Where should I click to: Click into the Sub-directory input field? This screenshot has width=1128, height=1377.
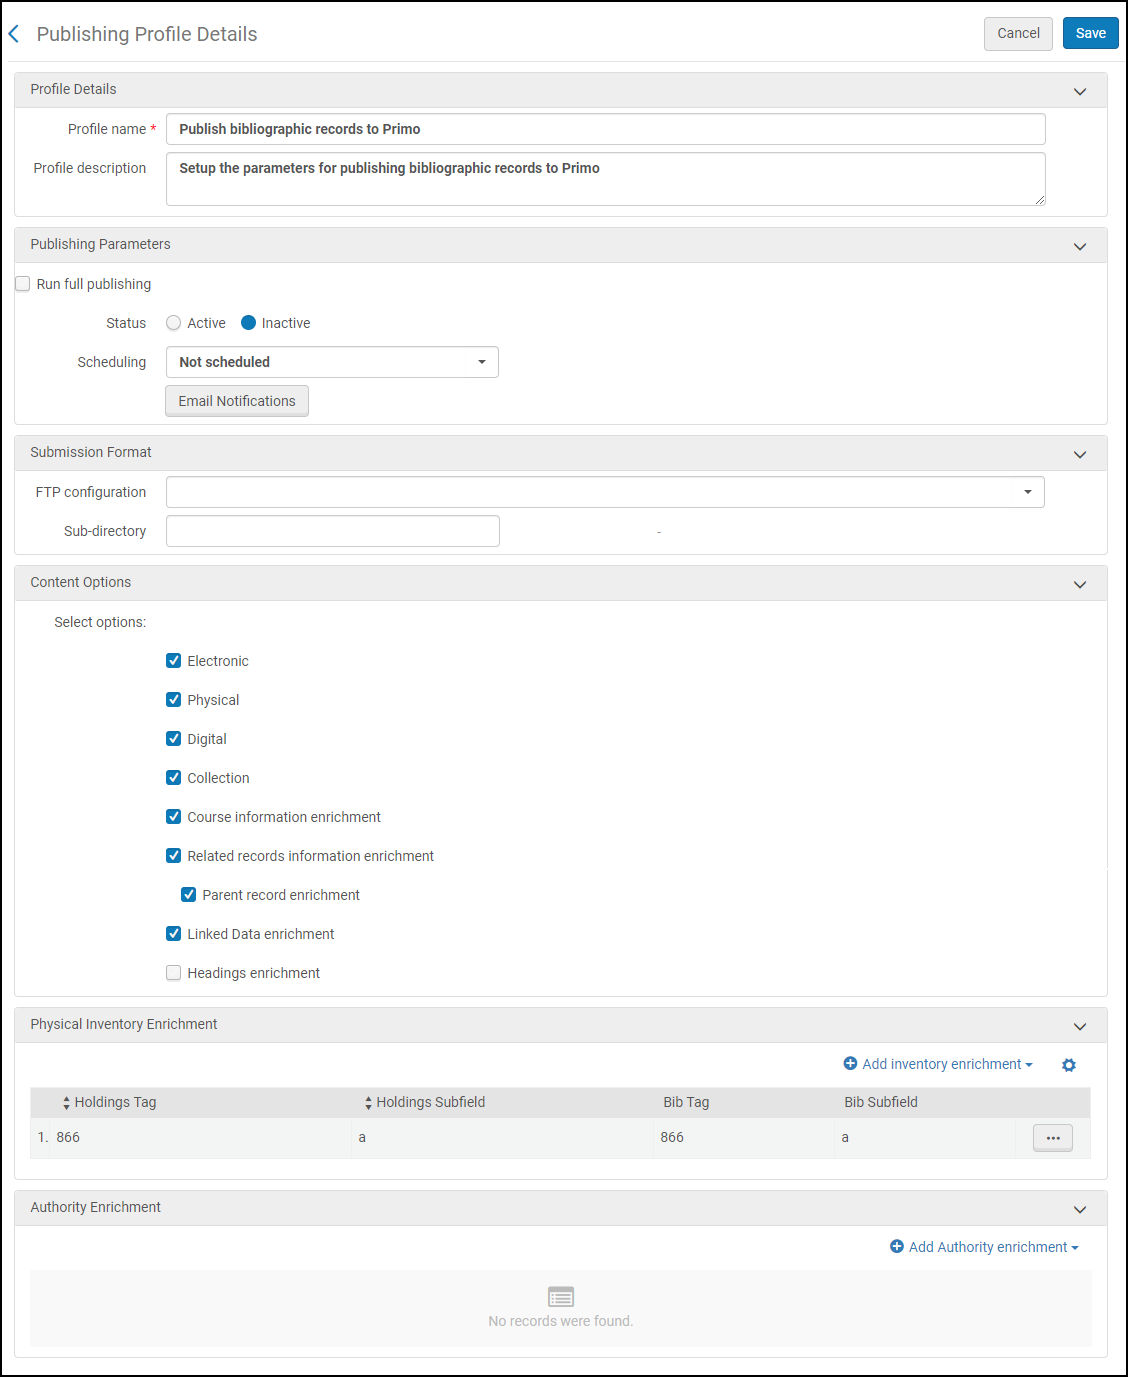(333, 531)
